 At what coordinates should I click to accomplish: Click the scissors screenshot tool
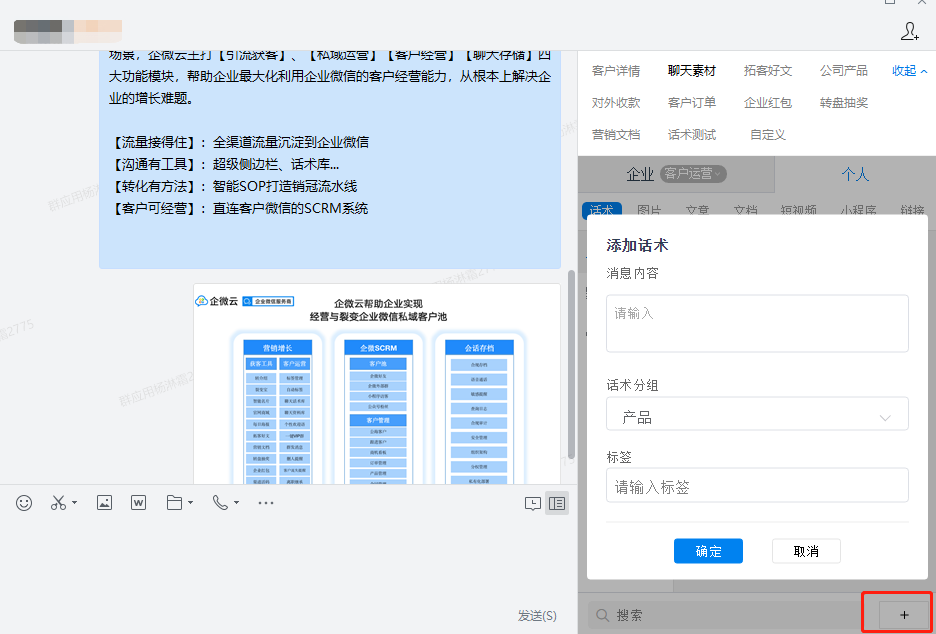click(x=58, y=503)
